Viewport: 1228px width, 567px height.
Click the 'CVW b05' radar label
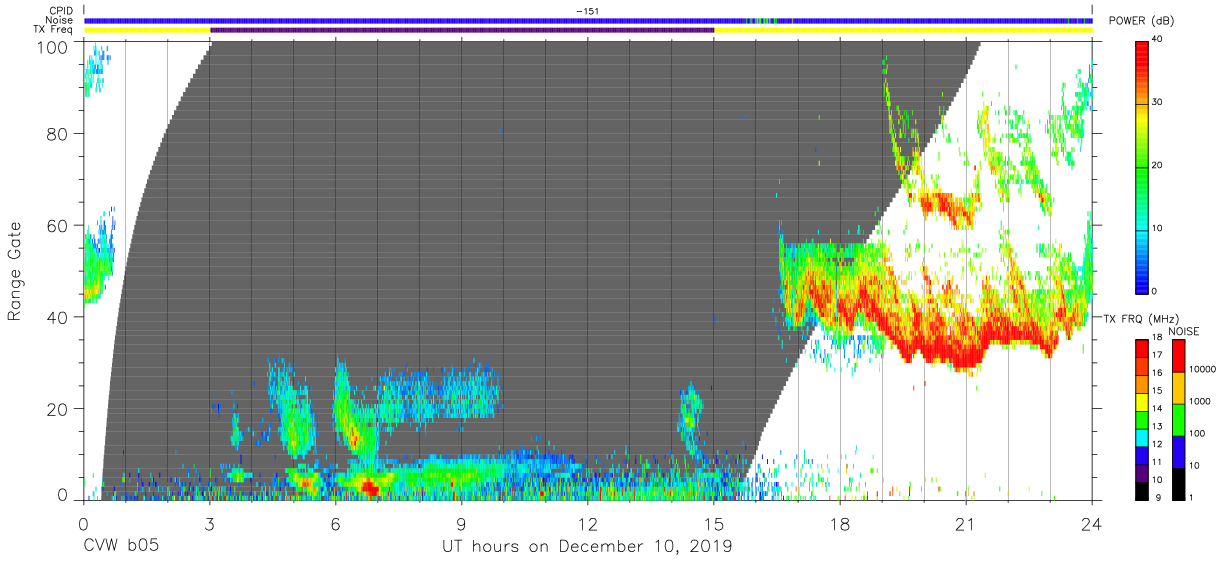121,547
